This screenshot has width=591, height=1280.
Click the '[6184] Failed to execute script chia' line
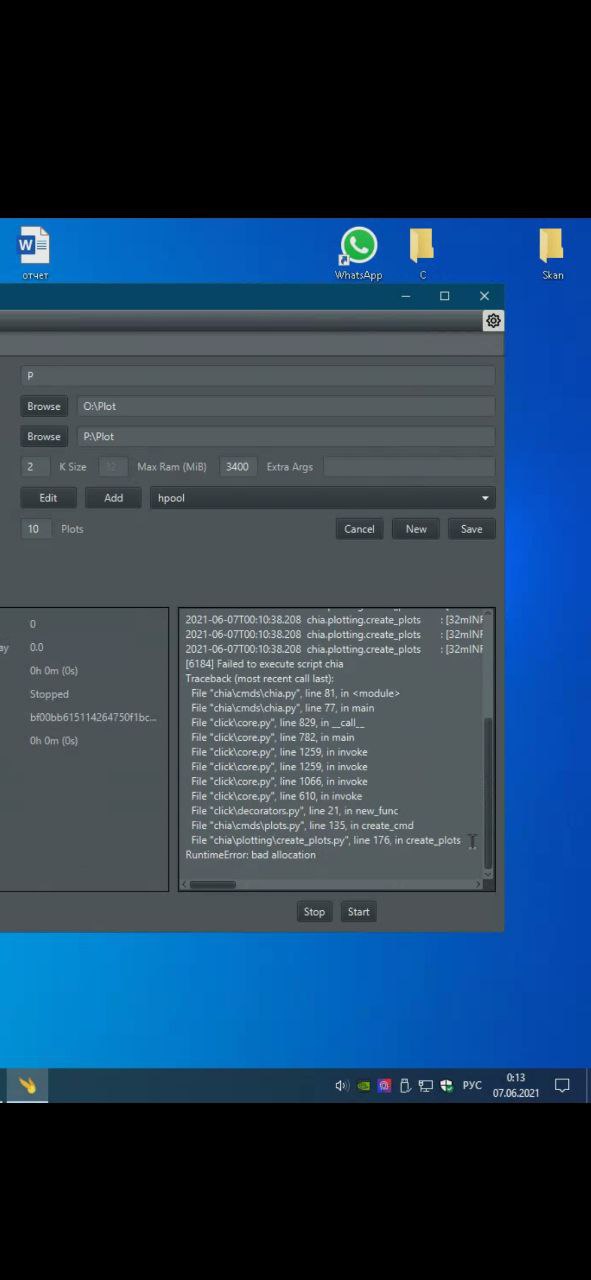tap(264, 664)
